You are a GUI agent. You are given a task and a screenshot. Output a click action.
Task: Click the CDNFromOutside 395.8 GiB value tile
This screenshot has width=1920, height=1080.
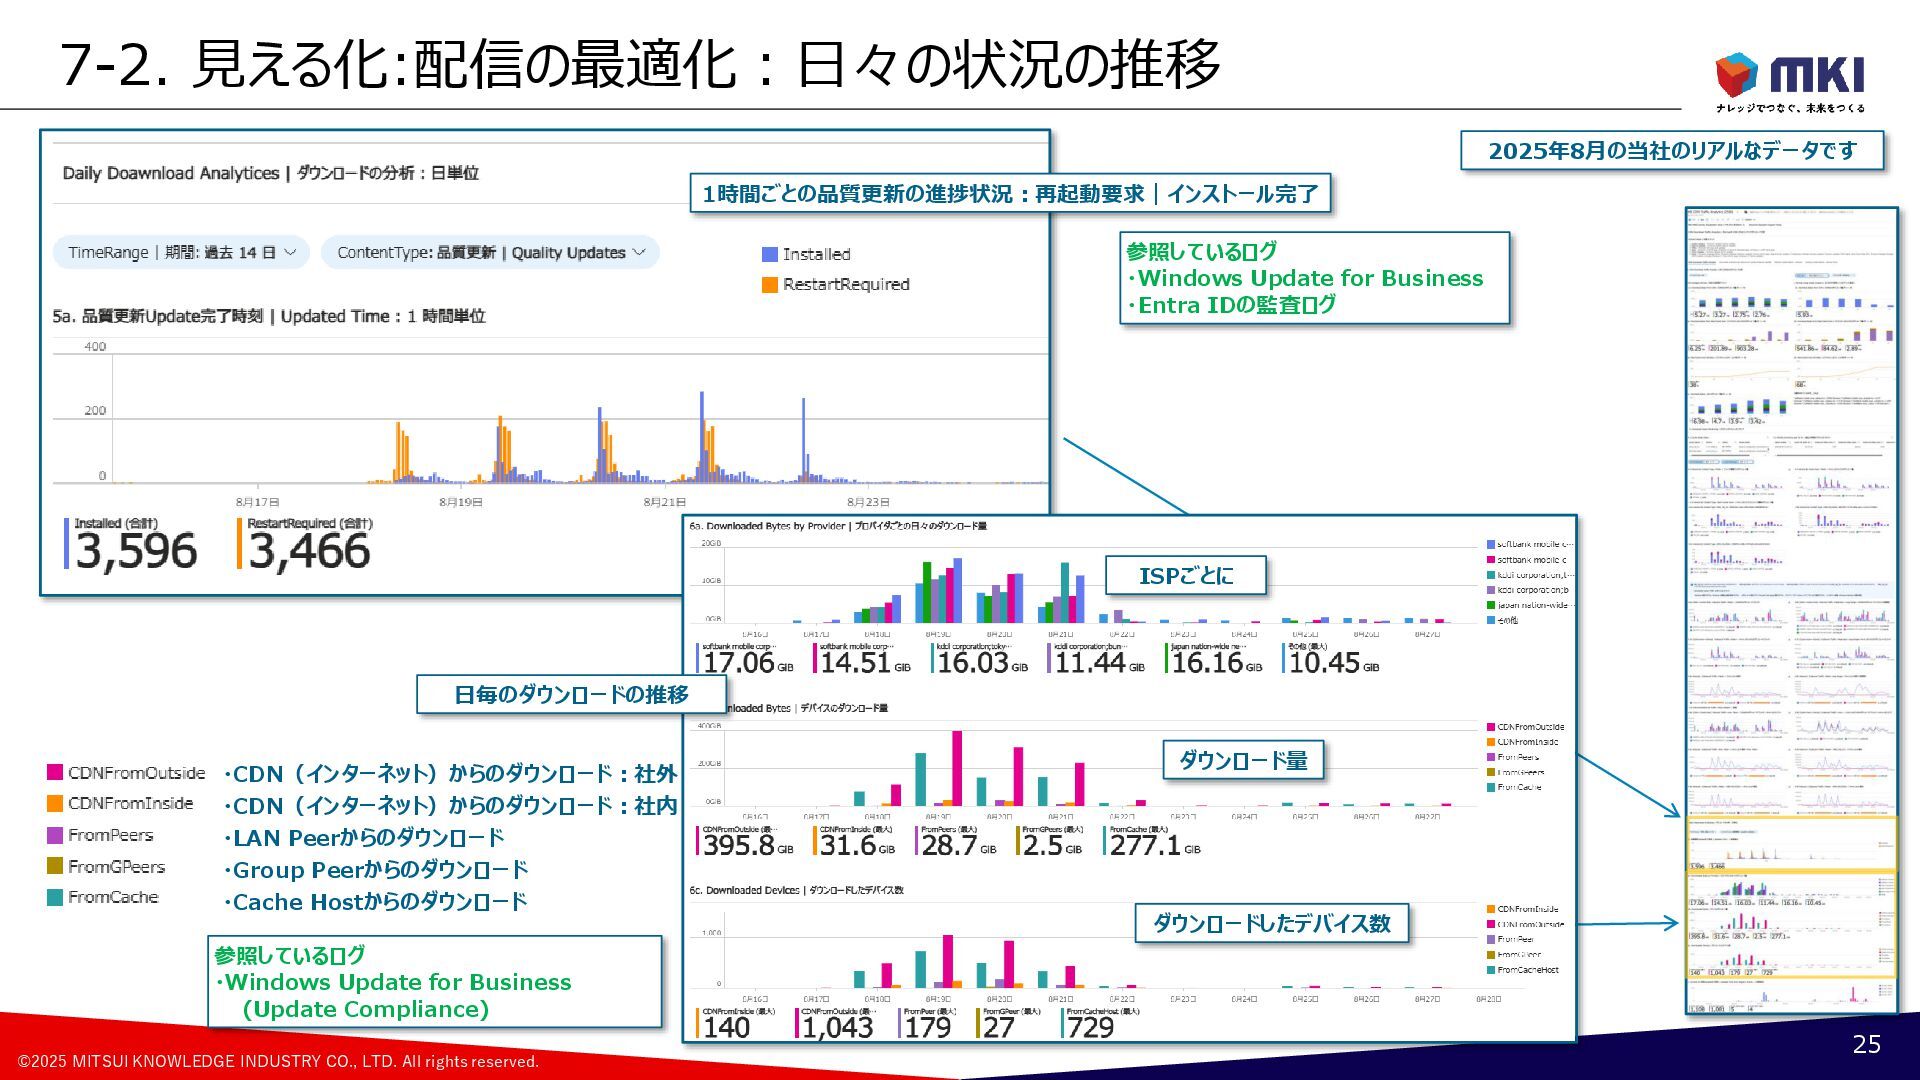click(745, 842)
